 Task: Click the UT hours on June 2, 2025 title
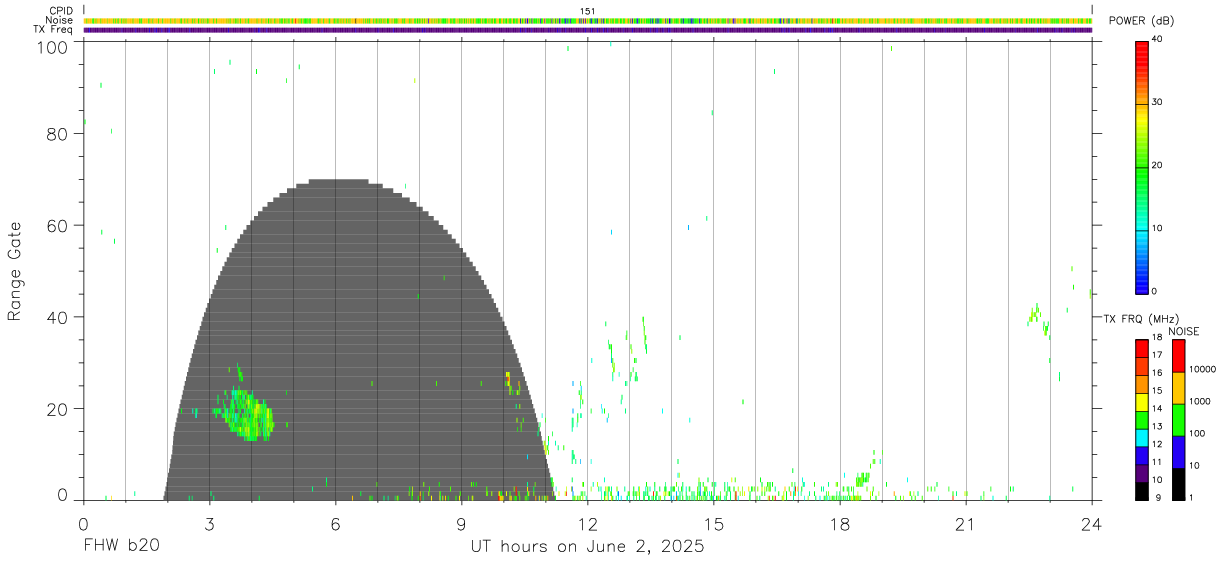(x=588, y=547)
